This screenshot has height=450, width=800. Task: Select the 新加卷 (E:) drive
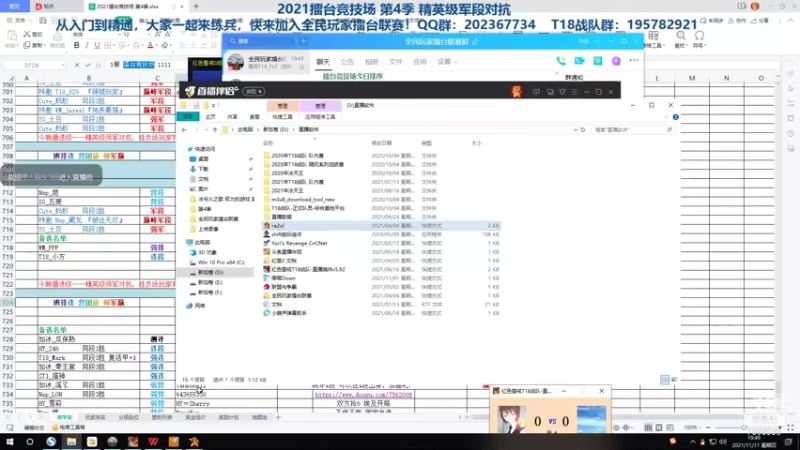210,282
